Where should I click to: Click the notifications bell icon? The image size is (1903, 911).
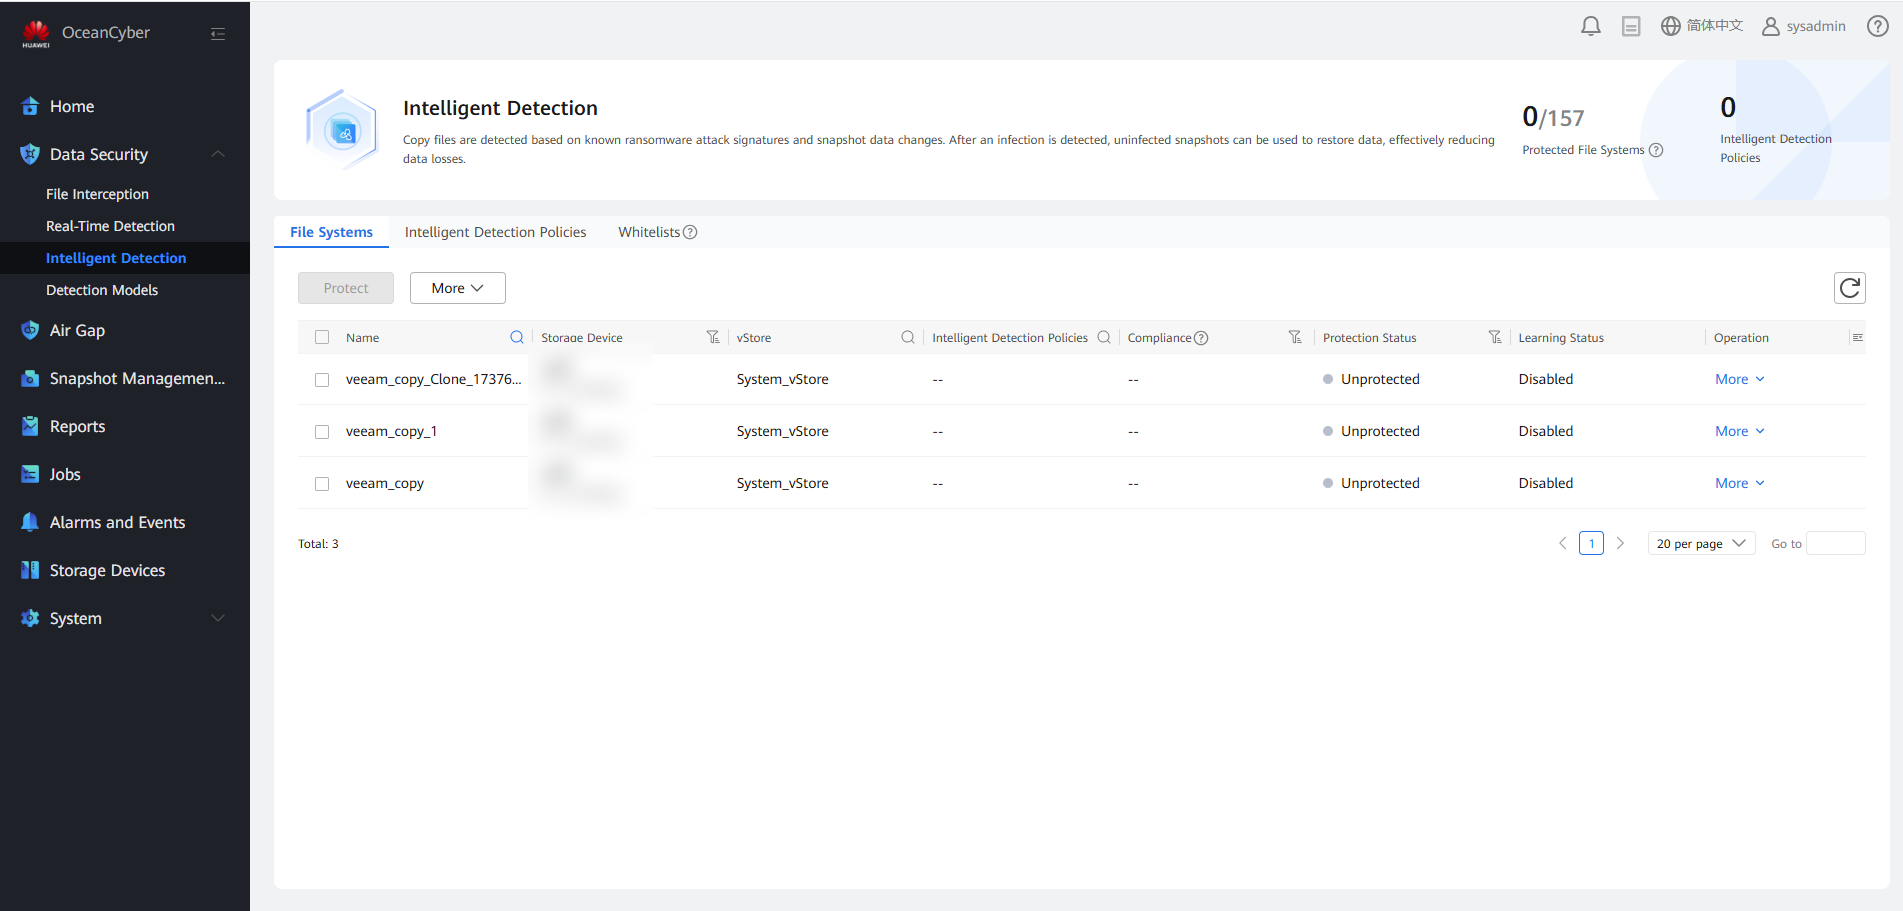(x=1590, y=26)
